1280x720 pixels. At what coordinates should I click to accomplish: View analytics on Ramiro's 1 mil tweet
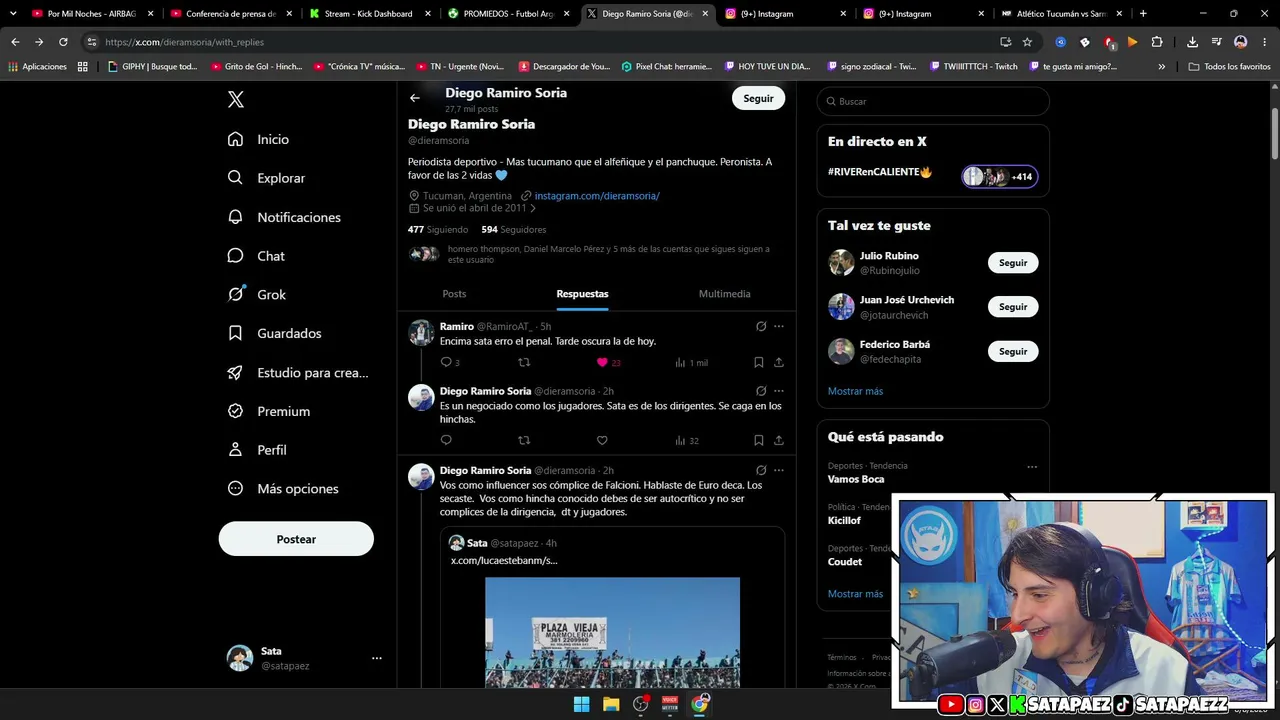pos(692,362)
